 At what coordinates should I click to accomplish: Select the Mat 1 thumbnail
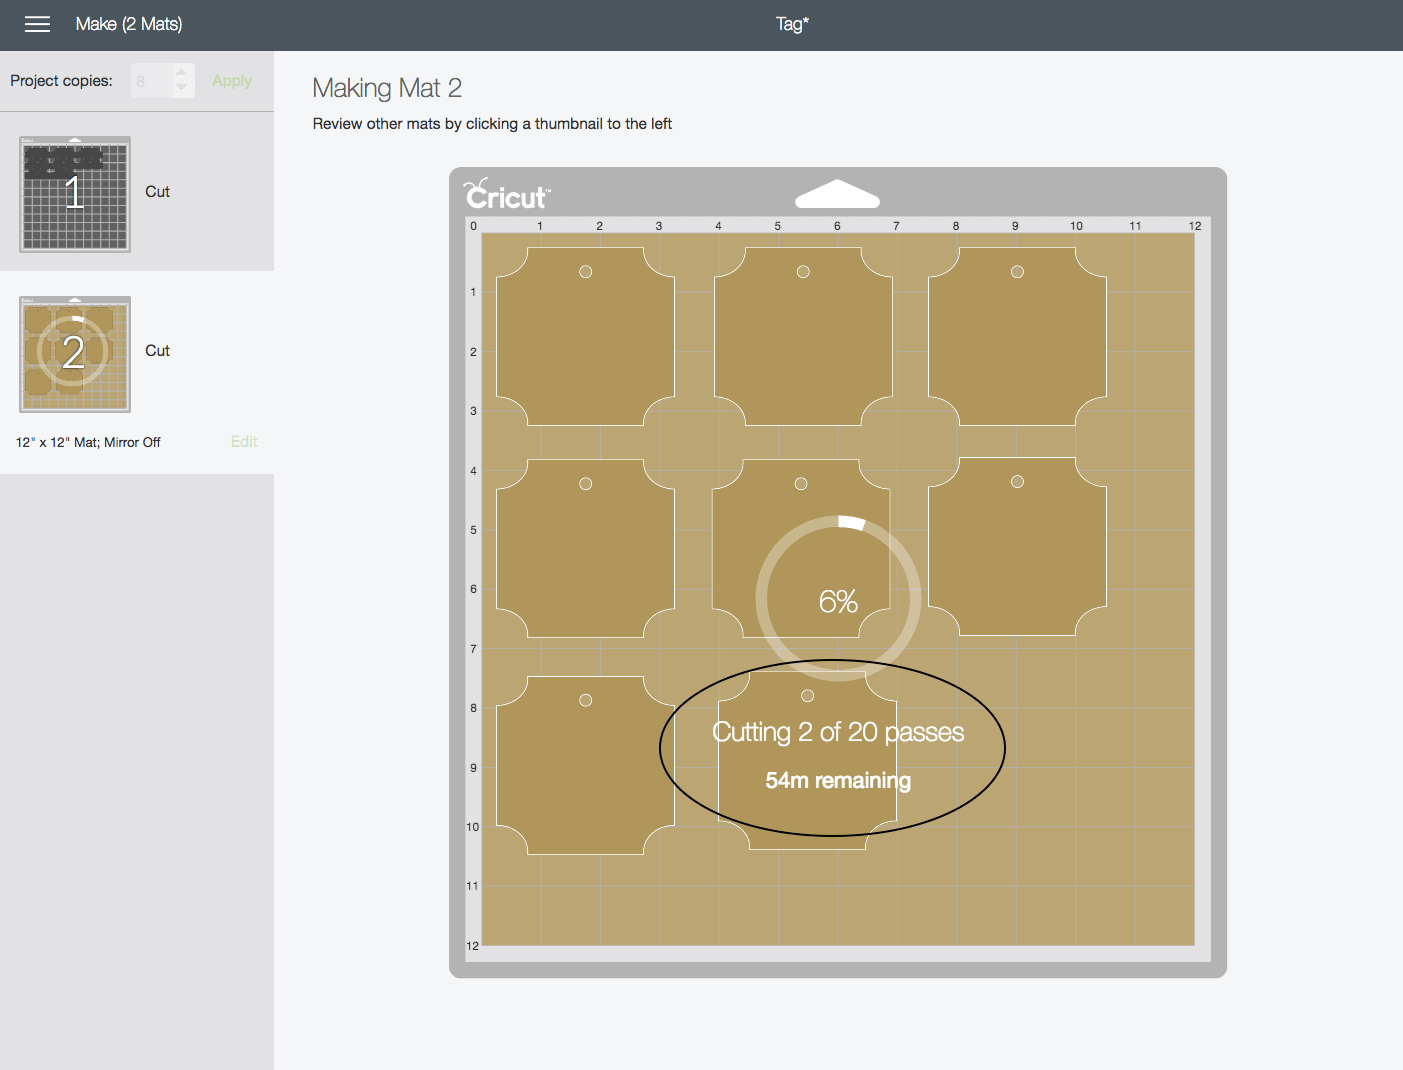(75, 194)
